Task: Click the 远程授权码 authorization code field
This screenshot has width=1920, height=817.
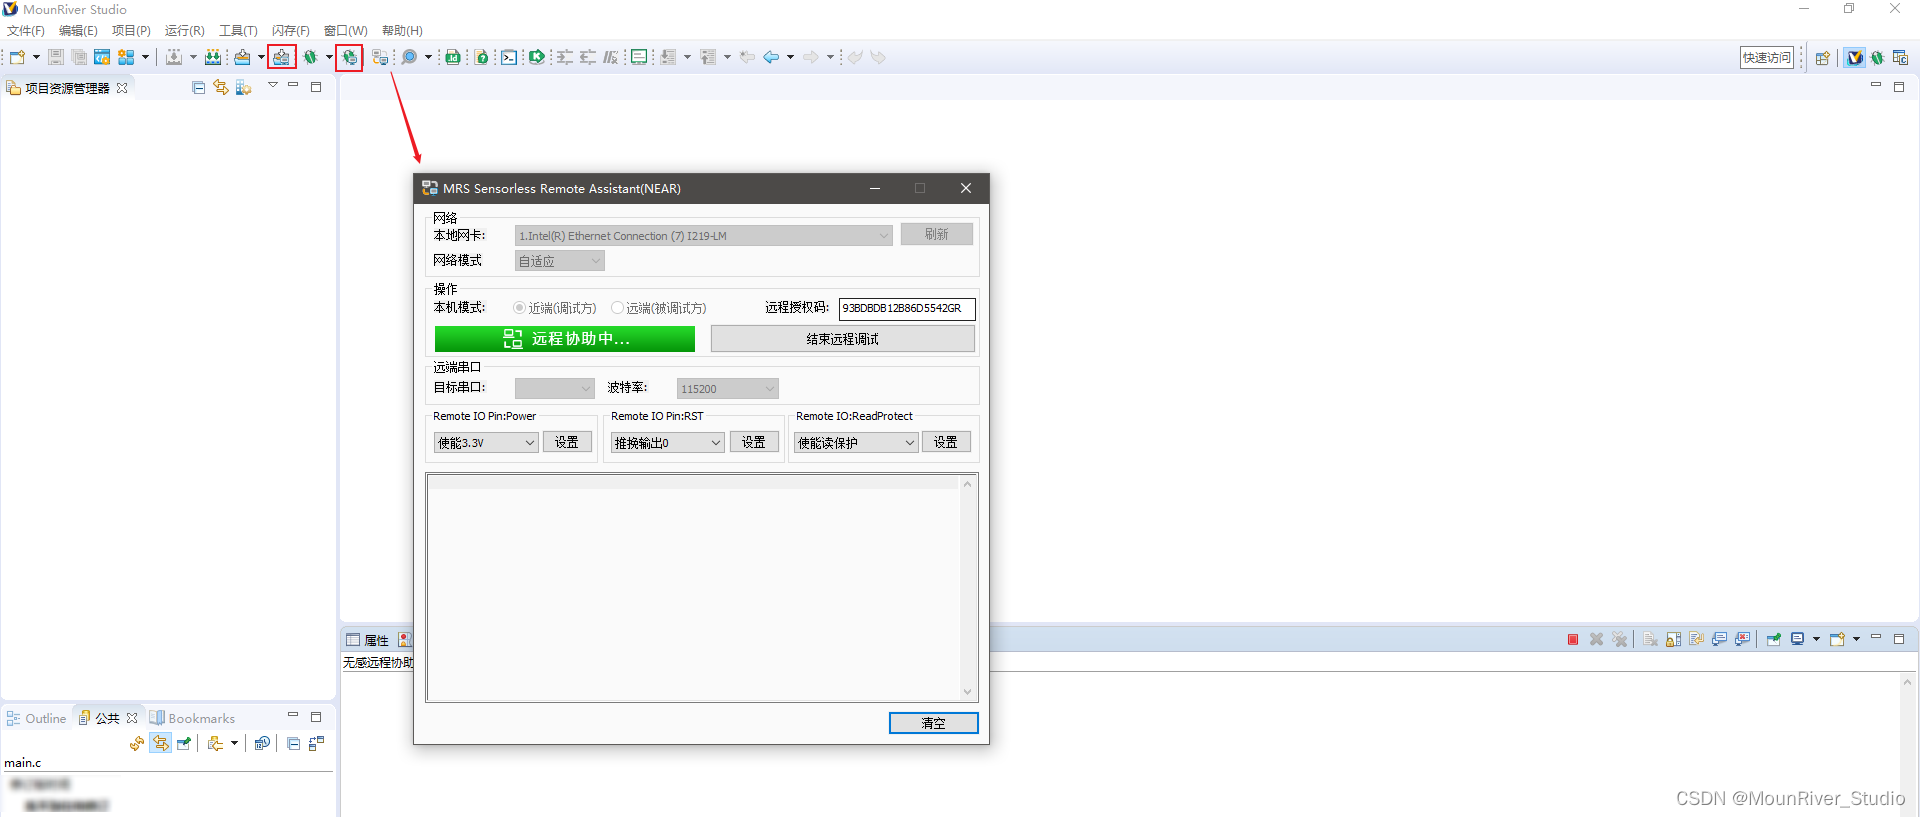Action: point(907,308)
